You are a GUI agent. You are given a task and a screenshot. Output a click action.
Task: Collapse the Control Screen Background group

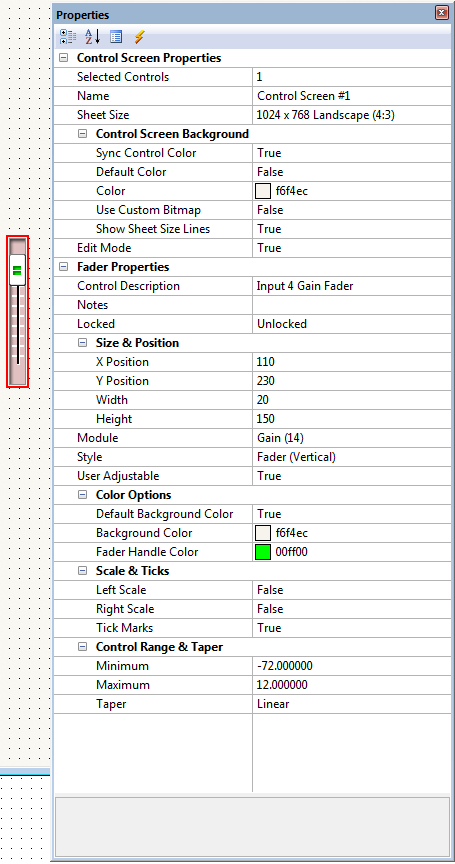point(83,134)
